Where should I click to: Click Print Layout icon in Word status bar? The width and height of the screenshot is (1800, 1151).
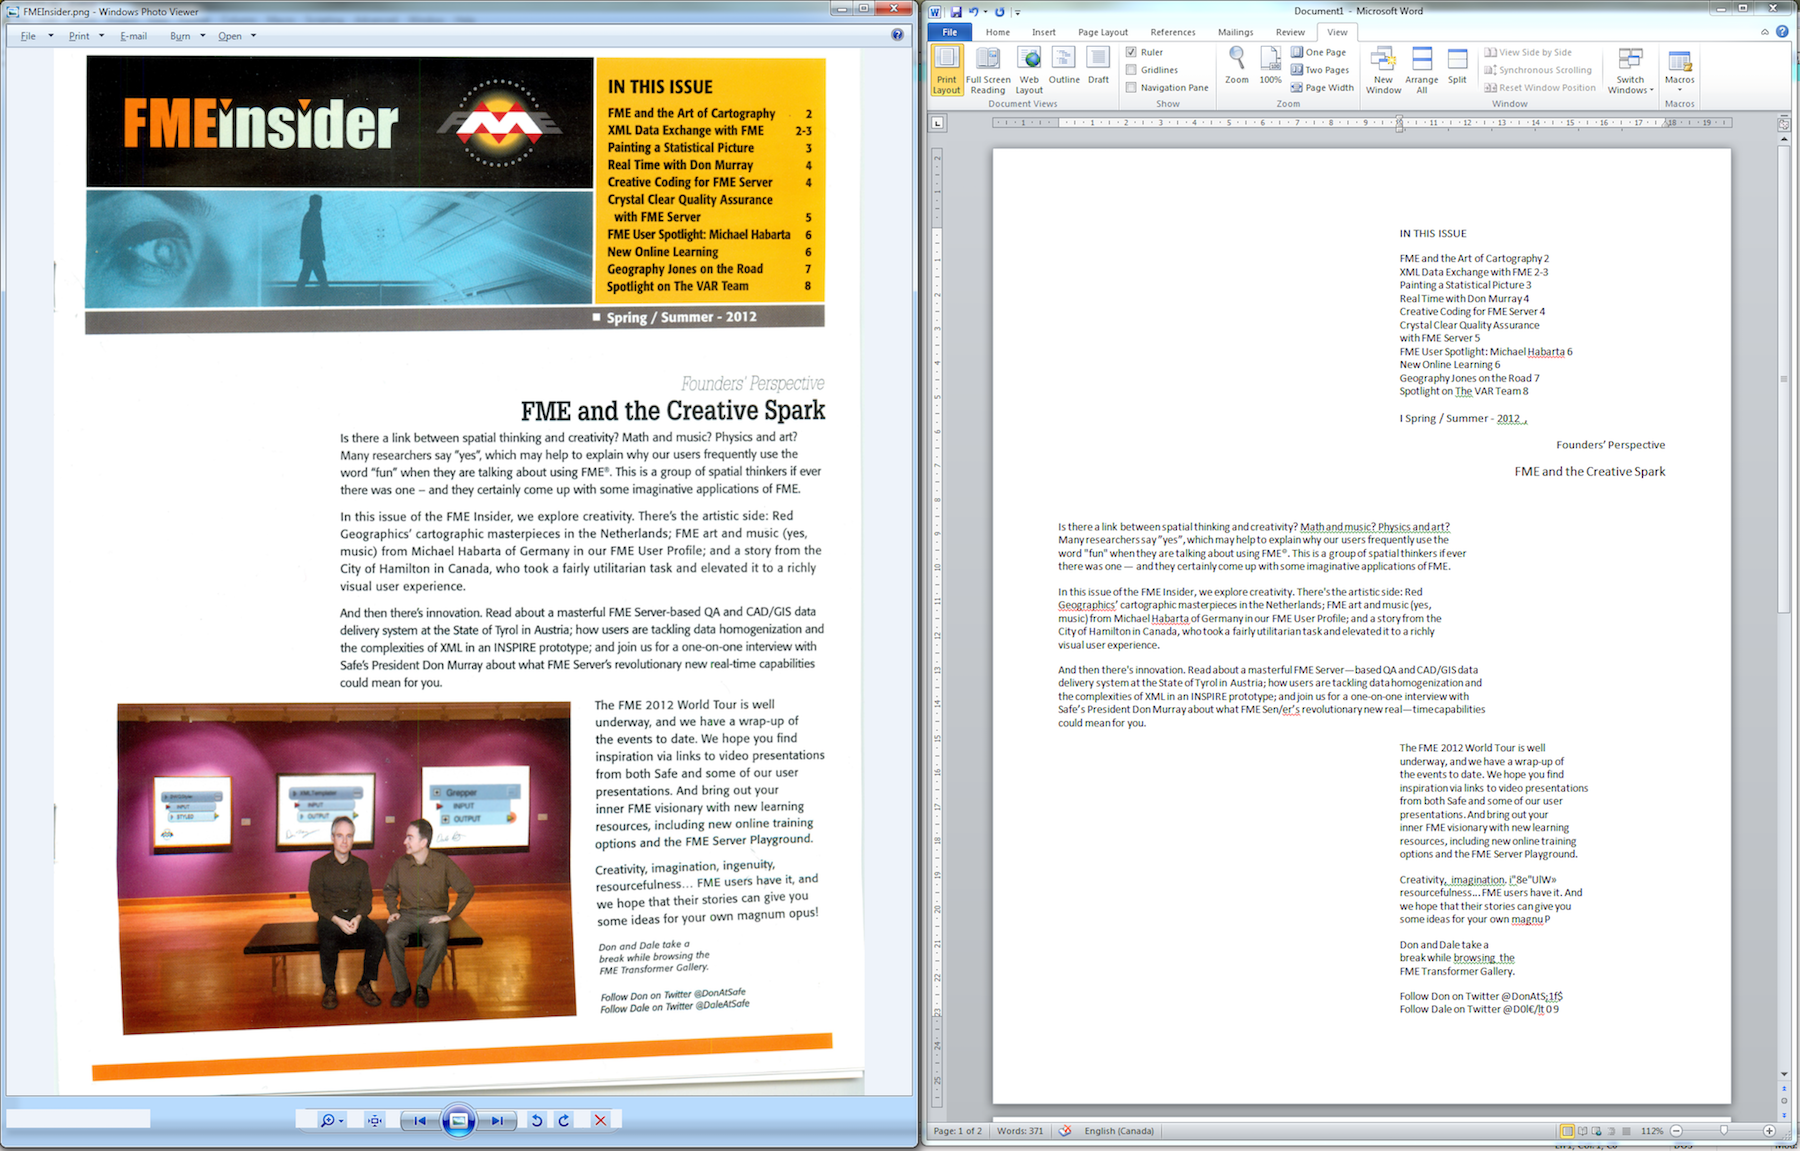point(1567,1131)
